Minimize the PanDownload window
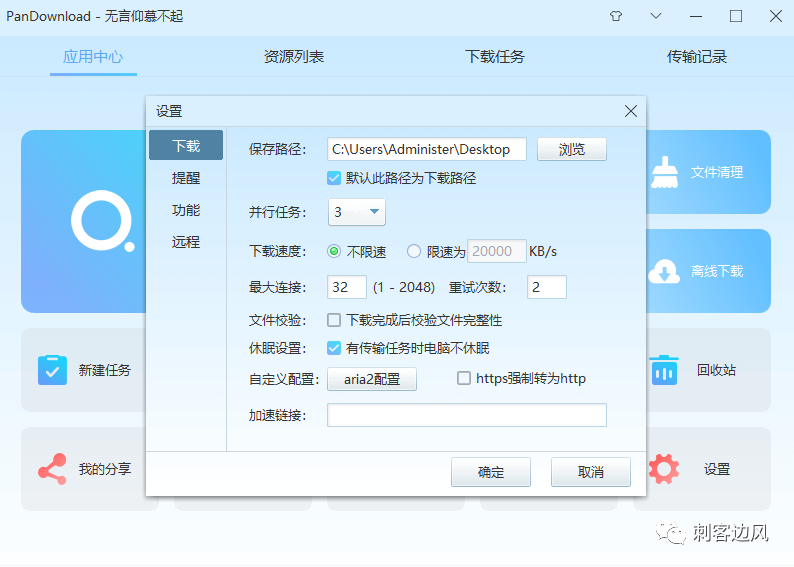This screenshot has height=567, width=794. (696, 16)
